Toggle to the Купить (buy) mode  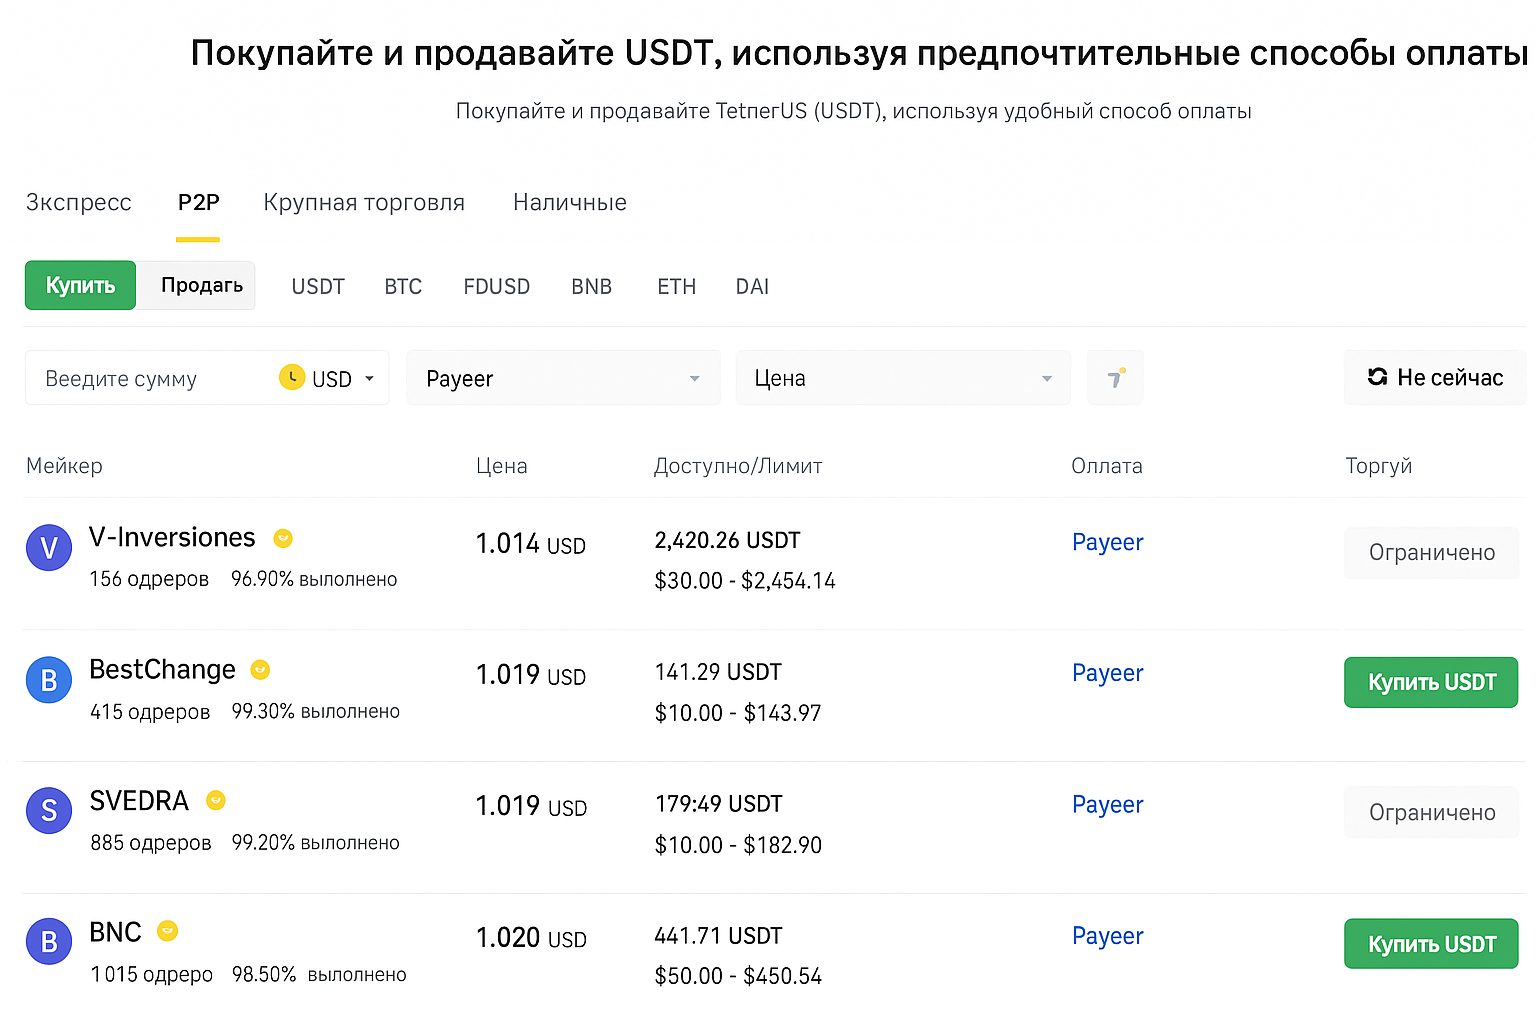80,286
